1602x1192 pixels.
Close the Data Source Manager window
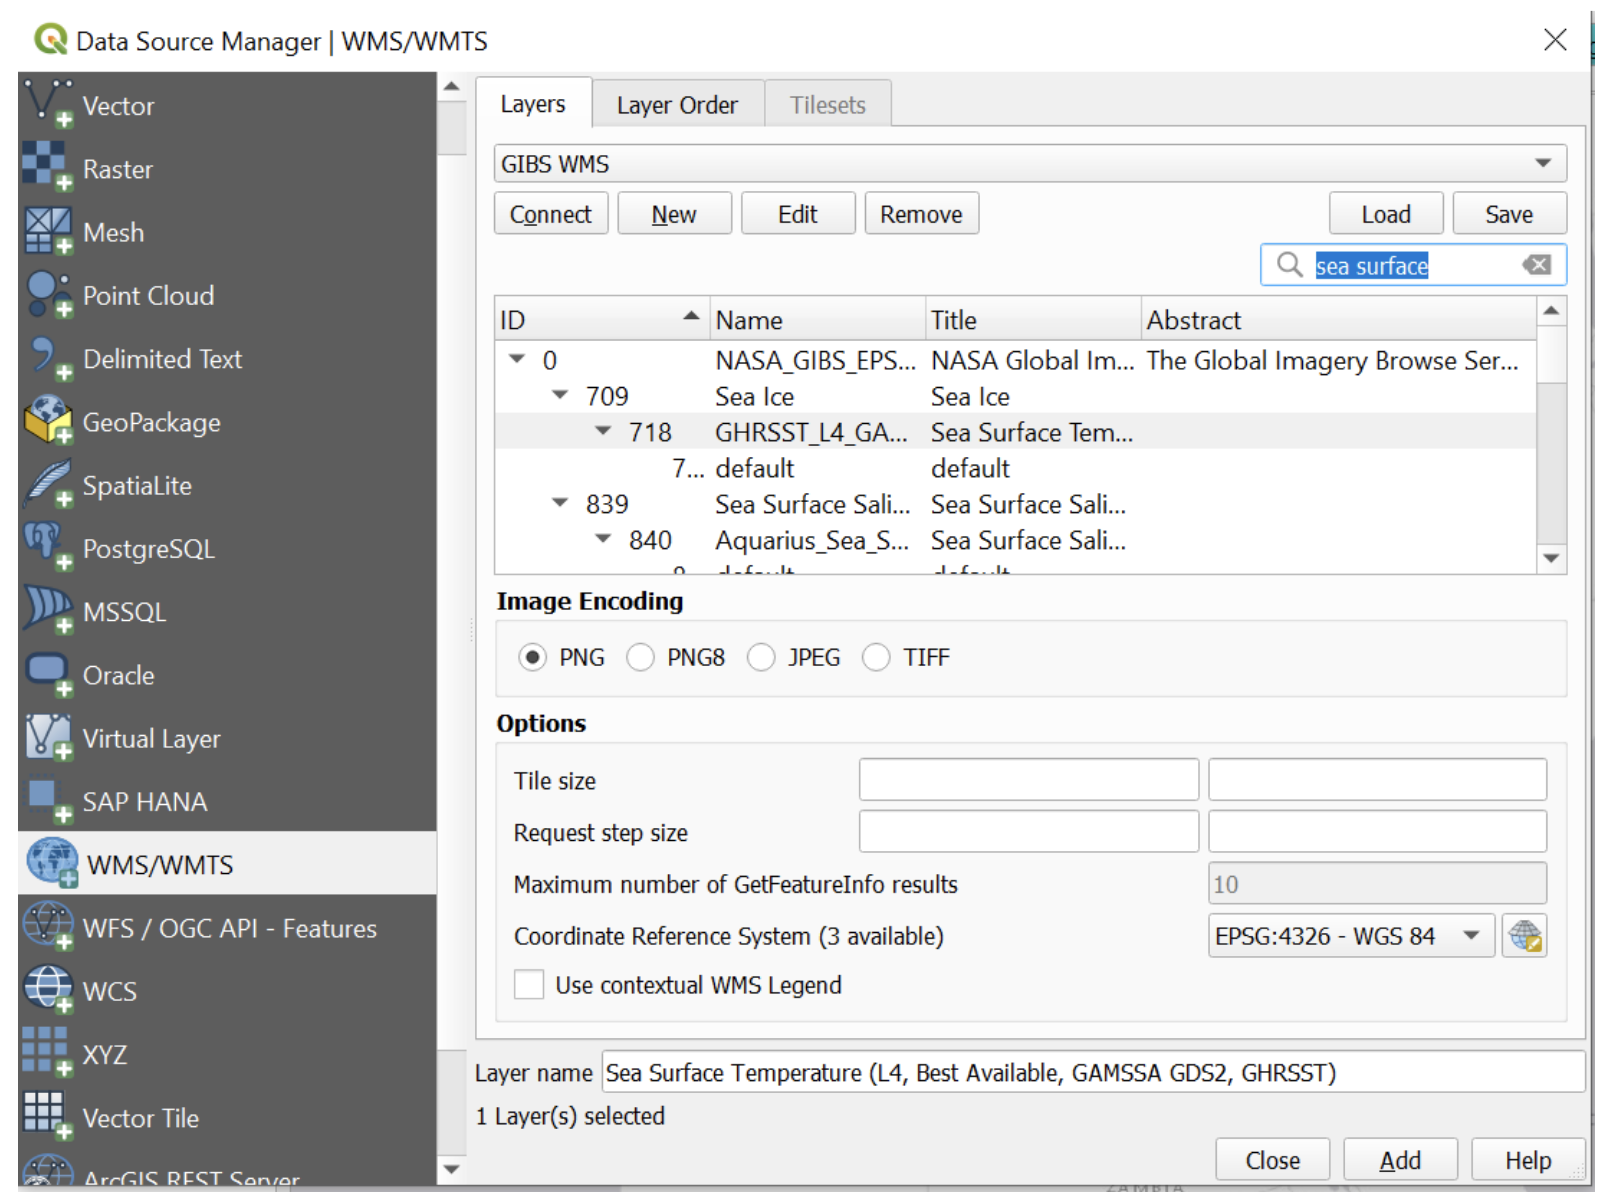point(1554,40)
